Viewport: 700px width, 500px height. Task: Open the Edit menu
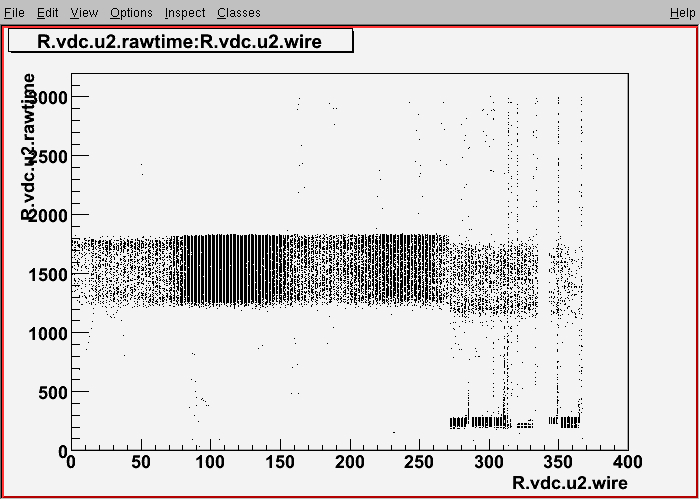(47, 13)
